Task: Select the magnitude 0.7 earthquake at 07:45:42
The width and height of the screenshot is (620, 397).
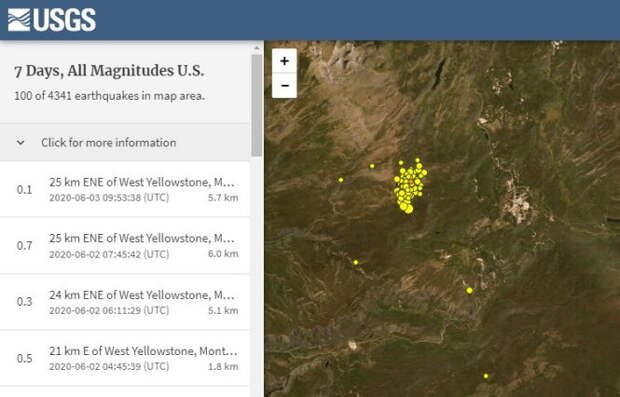Action: 125,246
